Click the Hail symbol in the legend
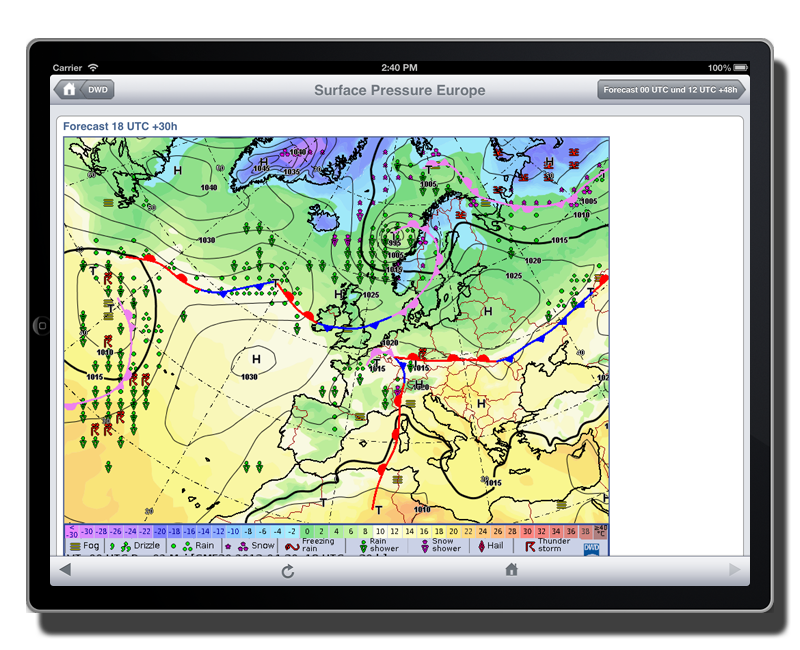The width and height of the screenshot is (800, 650). (489, 546)
